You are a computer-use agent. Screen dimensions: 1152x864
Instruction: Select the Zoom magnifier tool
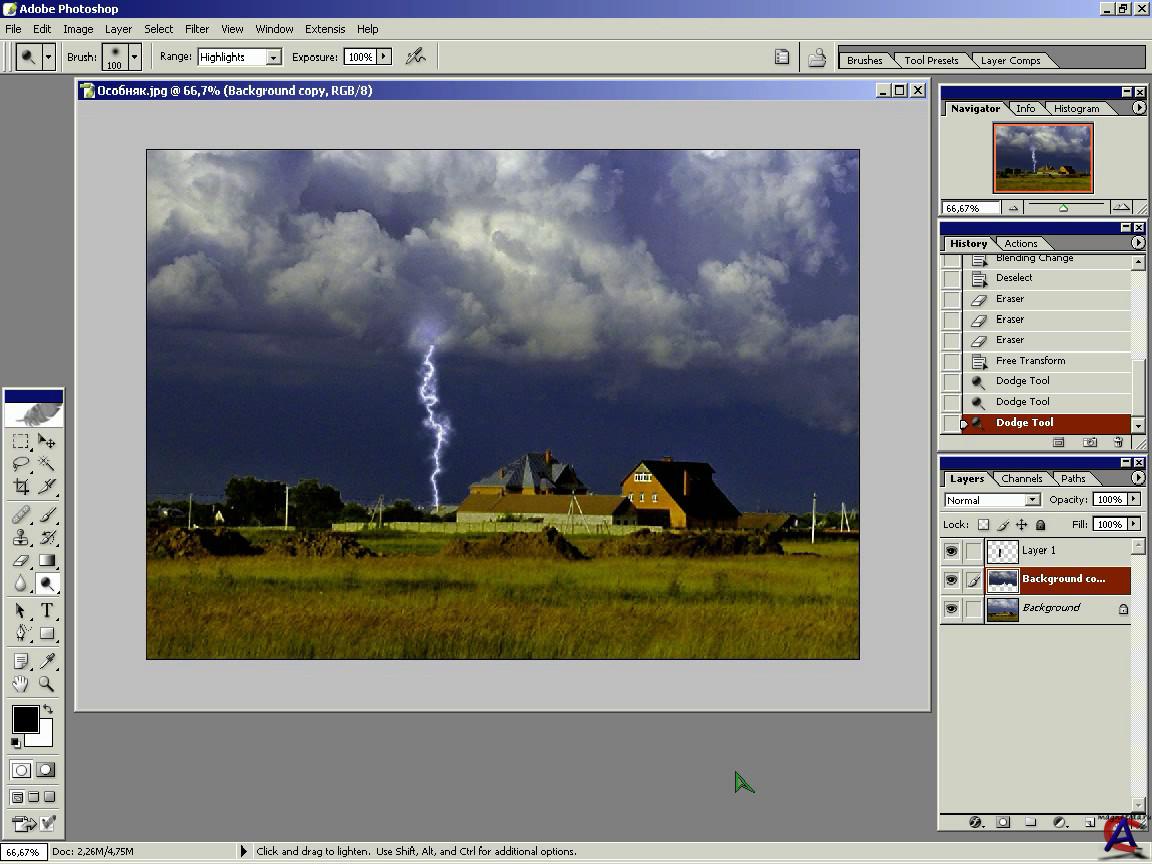point(46,684)
